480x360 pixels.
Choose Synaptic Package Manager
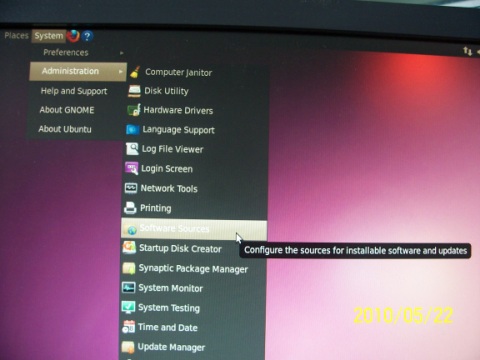pyautogui.click(x=193, y=268)
